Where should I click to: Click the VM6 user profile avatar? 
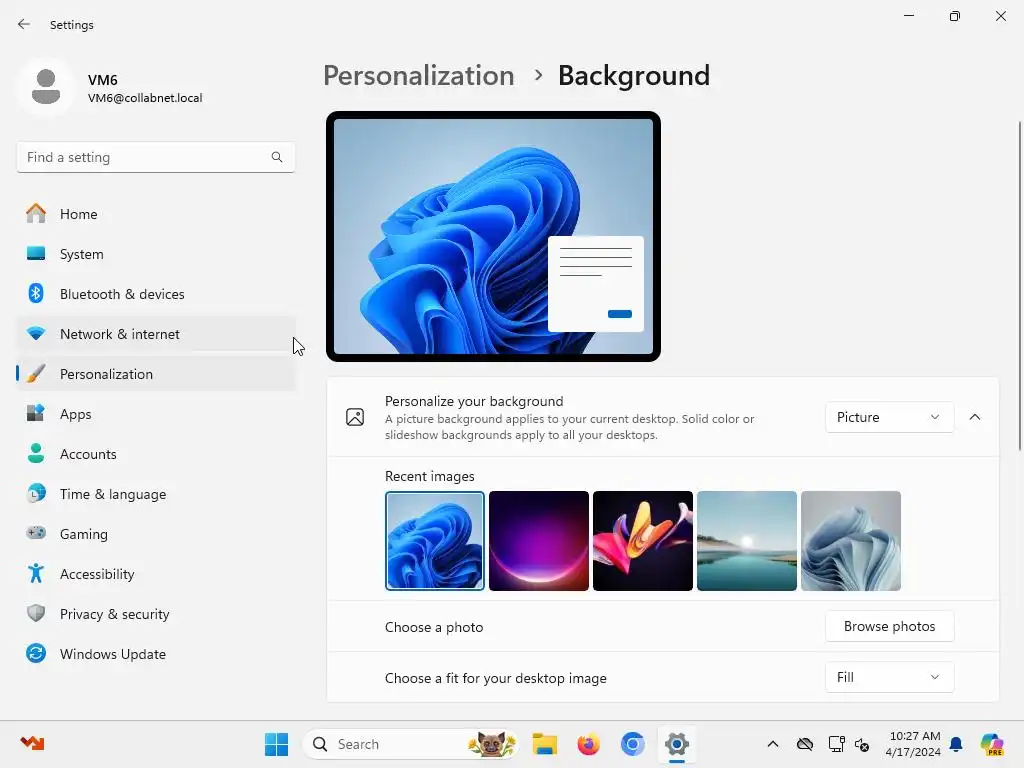[x=46, y=87]
